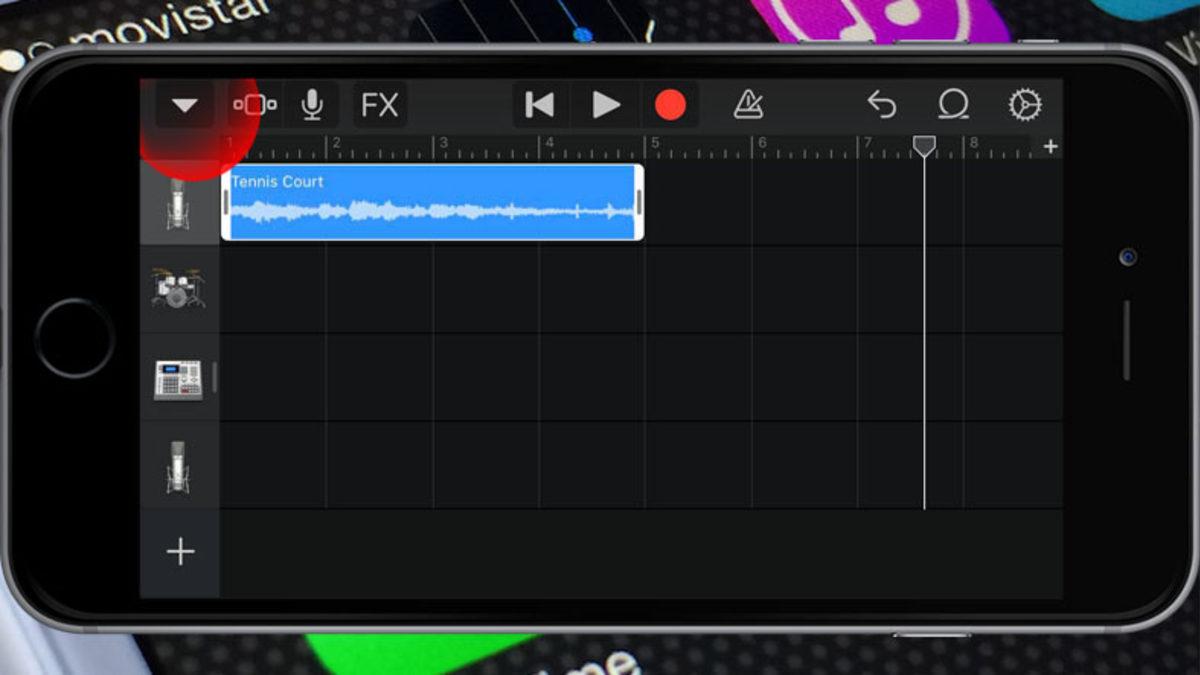Switch to the track view button
This screenshot has width=1200, height=675.
tap(255, 105)
